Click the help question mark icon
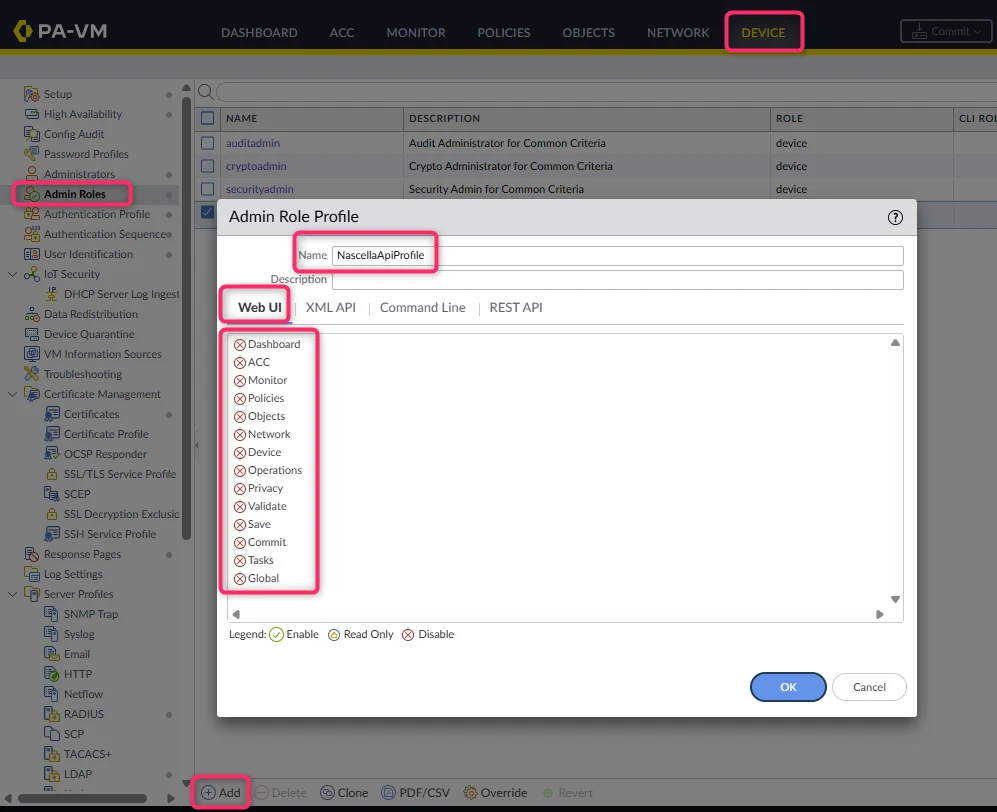The height and width of the screenshot is (812, 997). pyautogui.click(x=895, y=217)
